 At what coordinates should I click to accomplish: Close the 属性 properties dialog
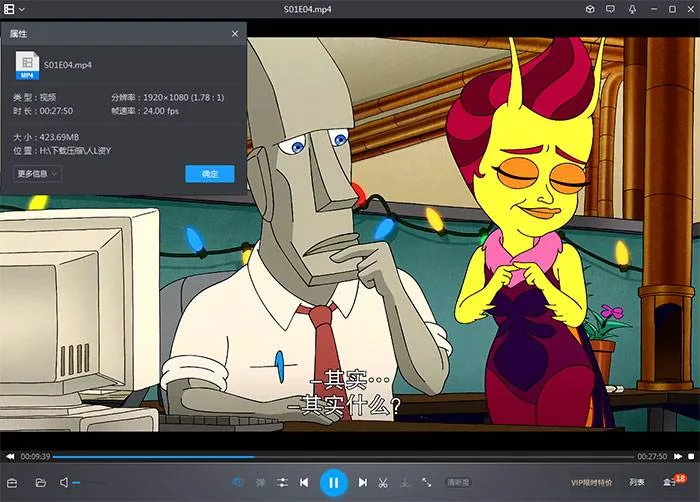click(235, 33)
